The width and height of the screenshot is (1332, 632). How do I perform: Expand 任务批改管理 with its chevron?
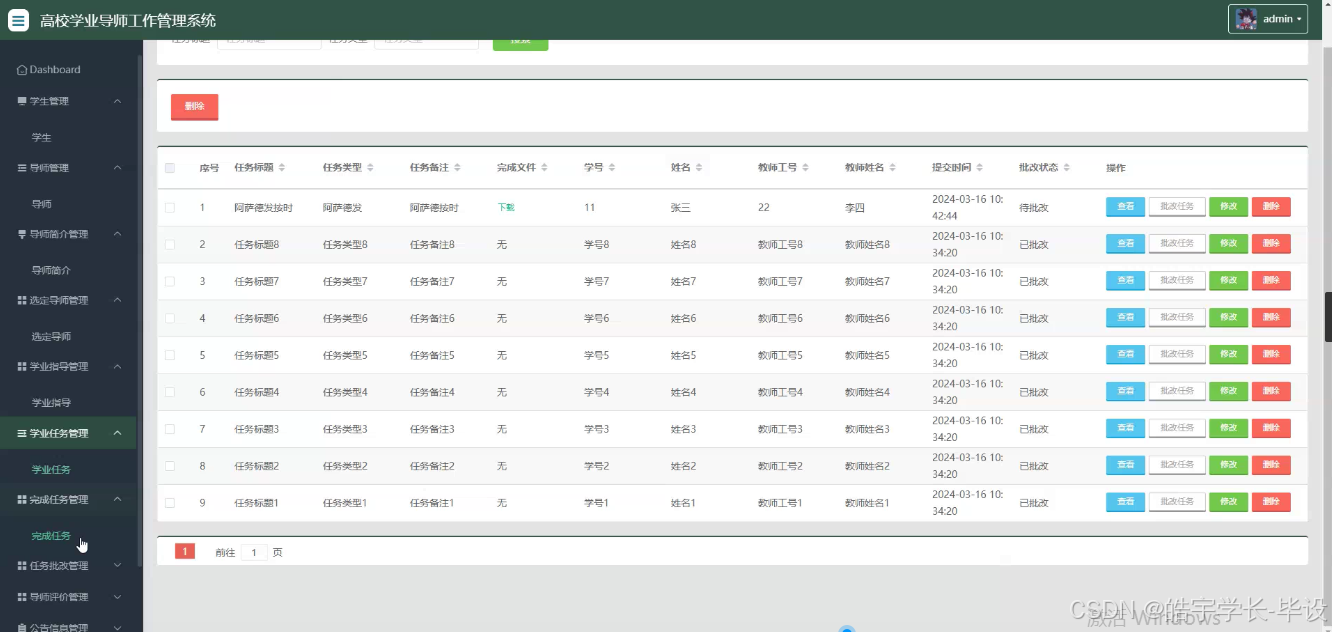(x=117, y=566)
